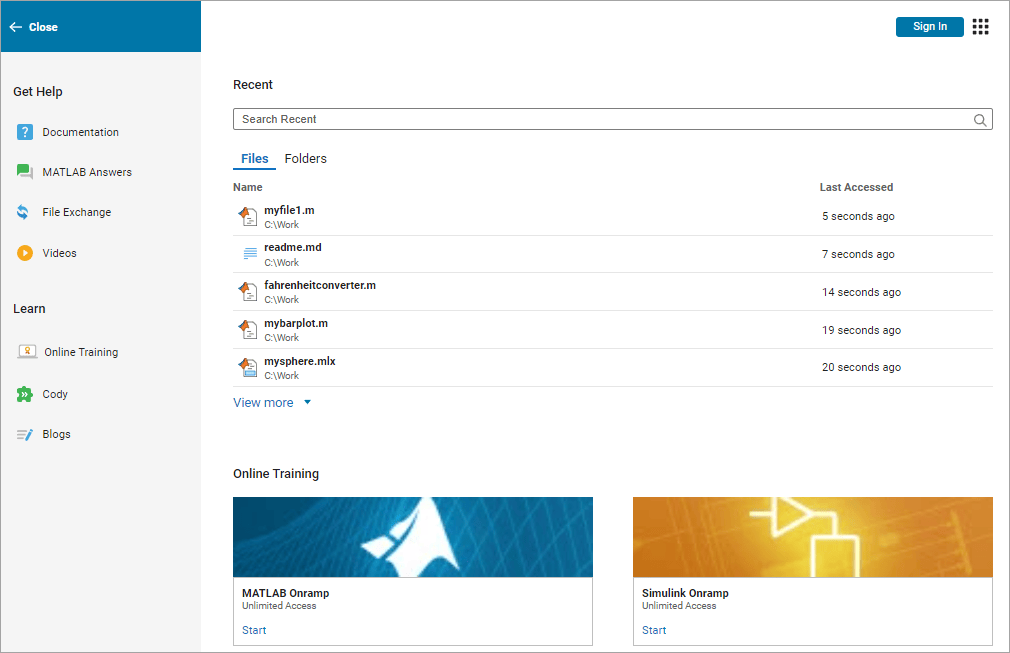Open recent file mysphere.mlx
Image resolution: width=1010 pixels, height=653 pixels.
(300, 361)
